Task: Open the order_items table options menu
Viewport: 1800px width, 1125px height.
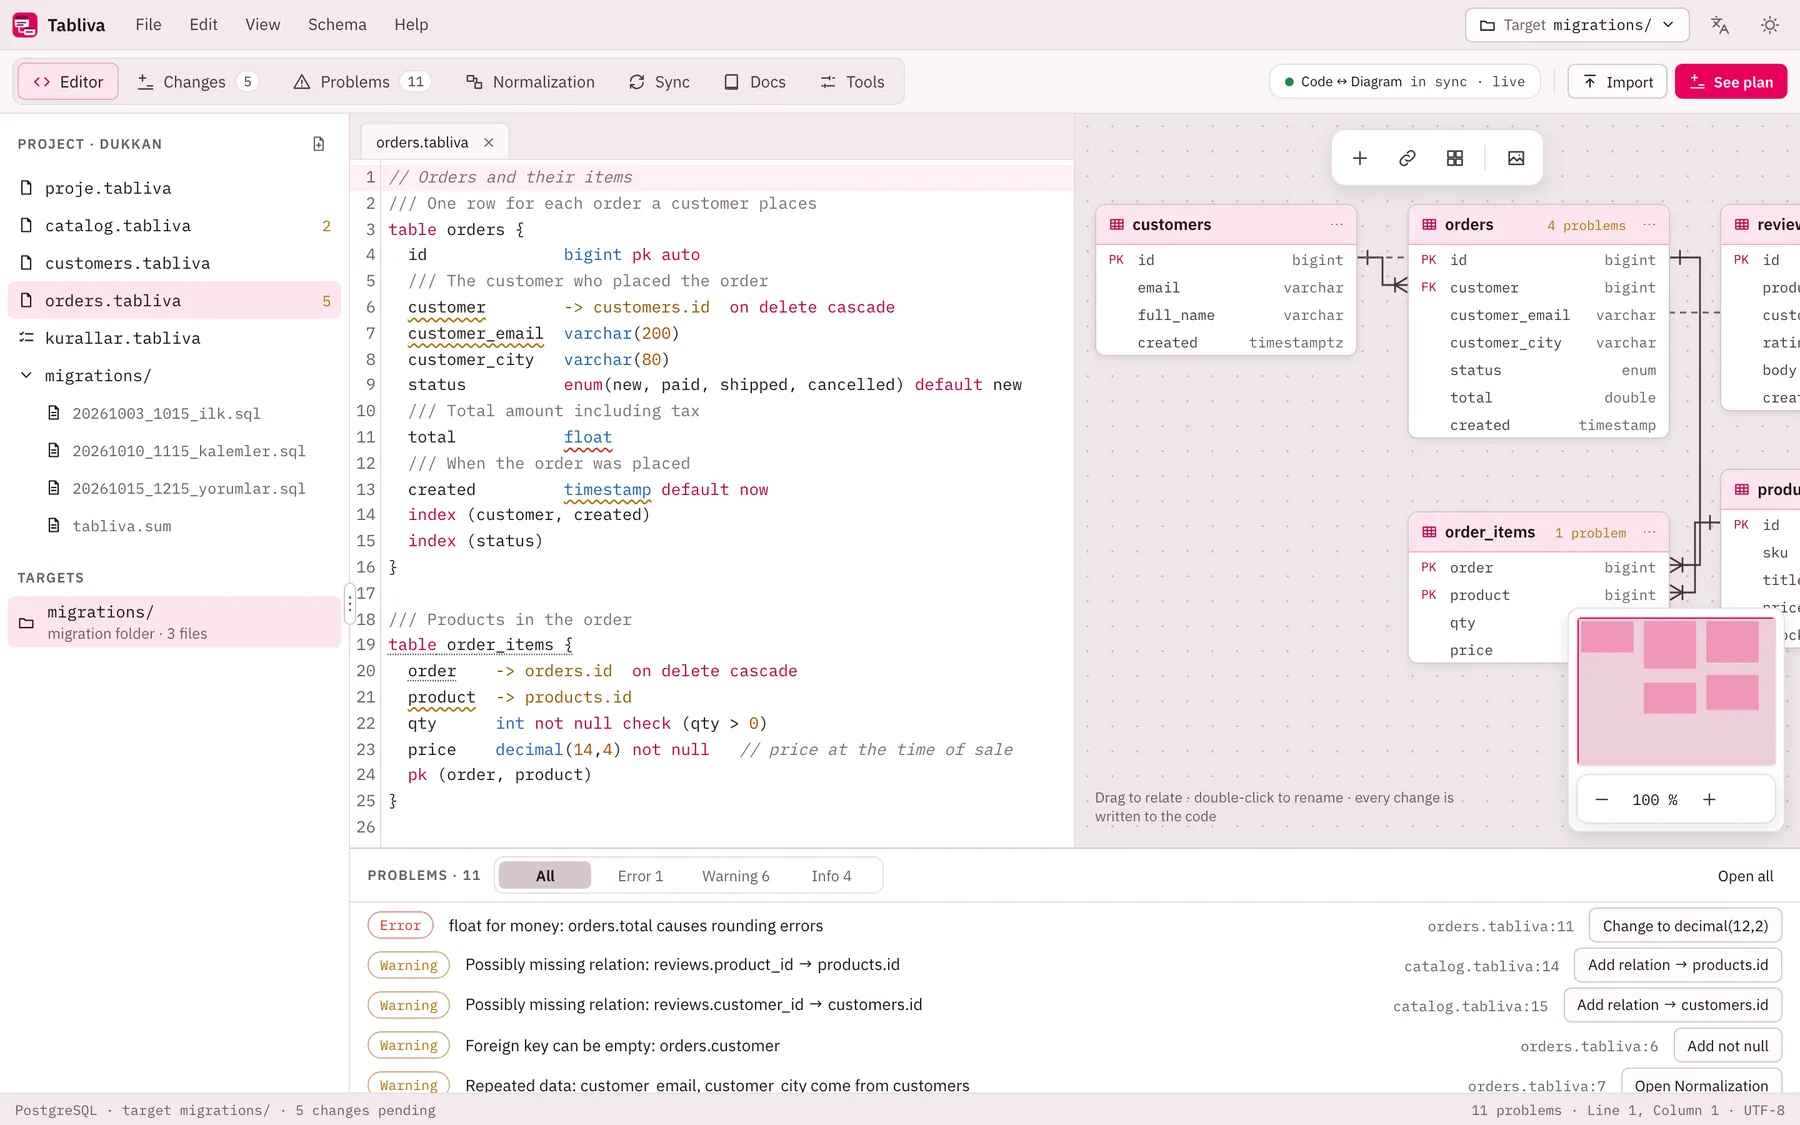Action: point(1650,532)
